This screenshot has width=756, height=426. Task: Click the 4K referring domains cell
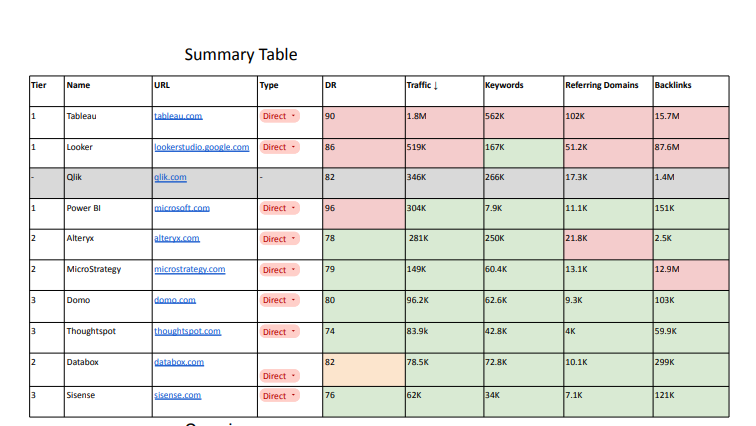pyautogui.click(x=608, y=338)
